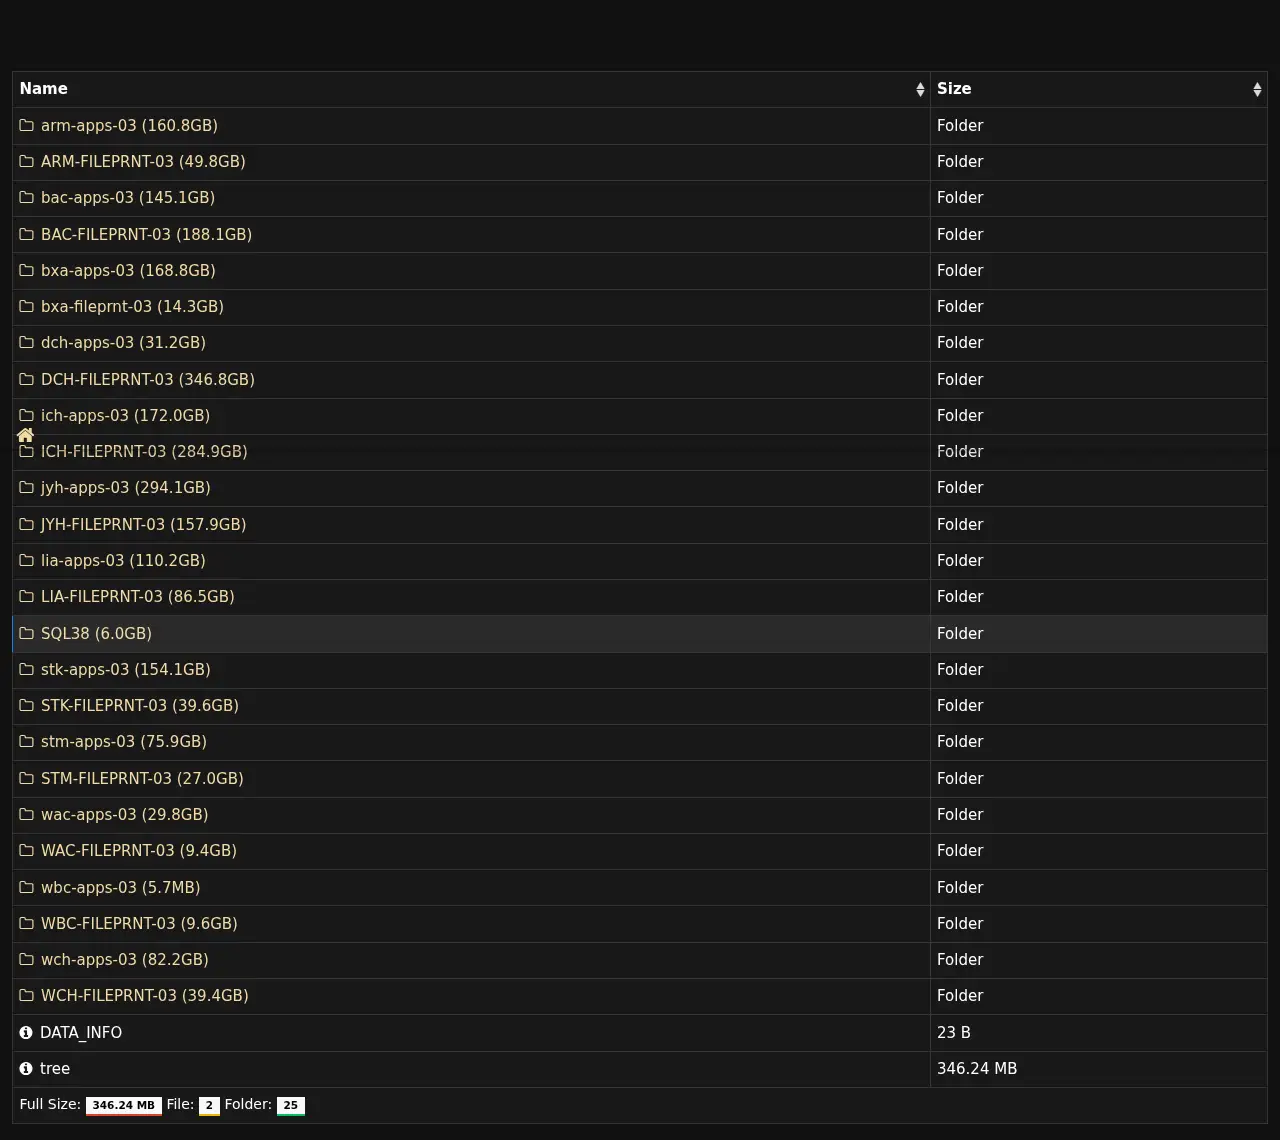Click the home icon on the left
The image size is (1280, 1140).
tap(26, 435)
